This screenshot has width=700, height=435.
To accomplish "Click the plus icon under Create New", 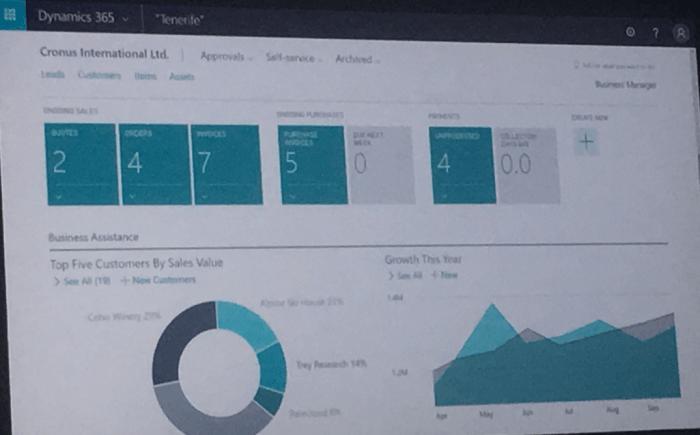I will 587,142.
